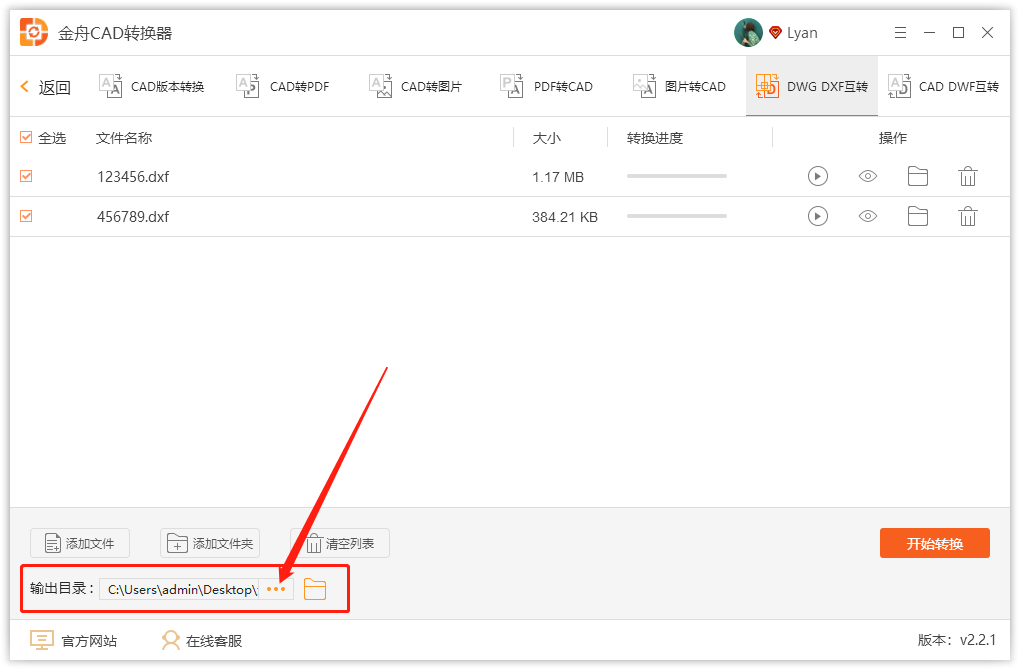Uncheck the checkbox next to 456789.dxf
The image size is (1020, 670).
point(25,216)
